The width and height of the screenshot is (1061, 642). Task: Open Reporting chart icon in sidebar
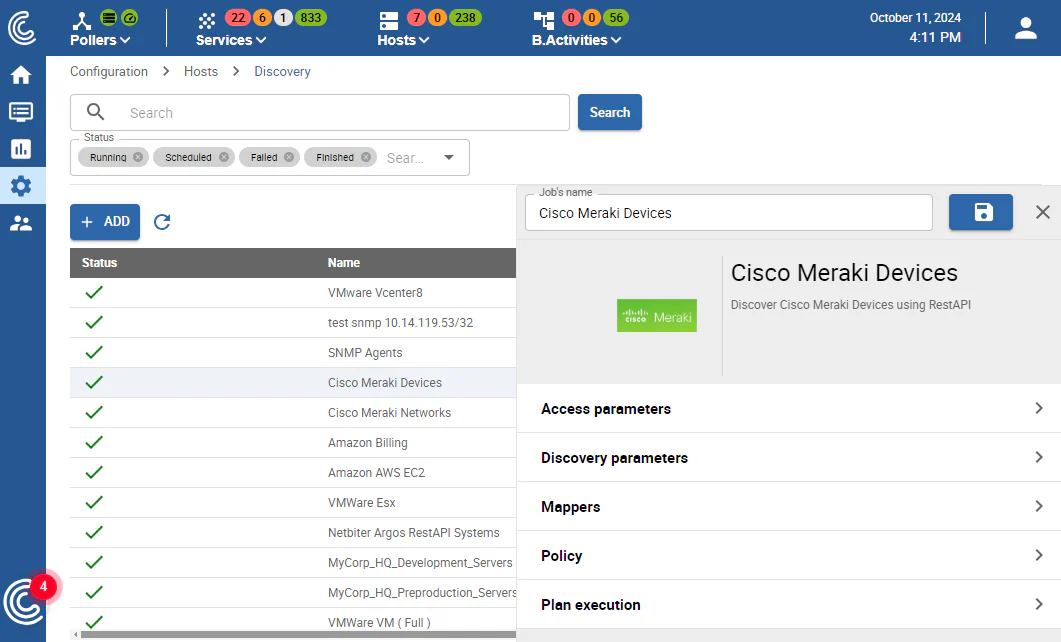point(21,149)
